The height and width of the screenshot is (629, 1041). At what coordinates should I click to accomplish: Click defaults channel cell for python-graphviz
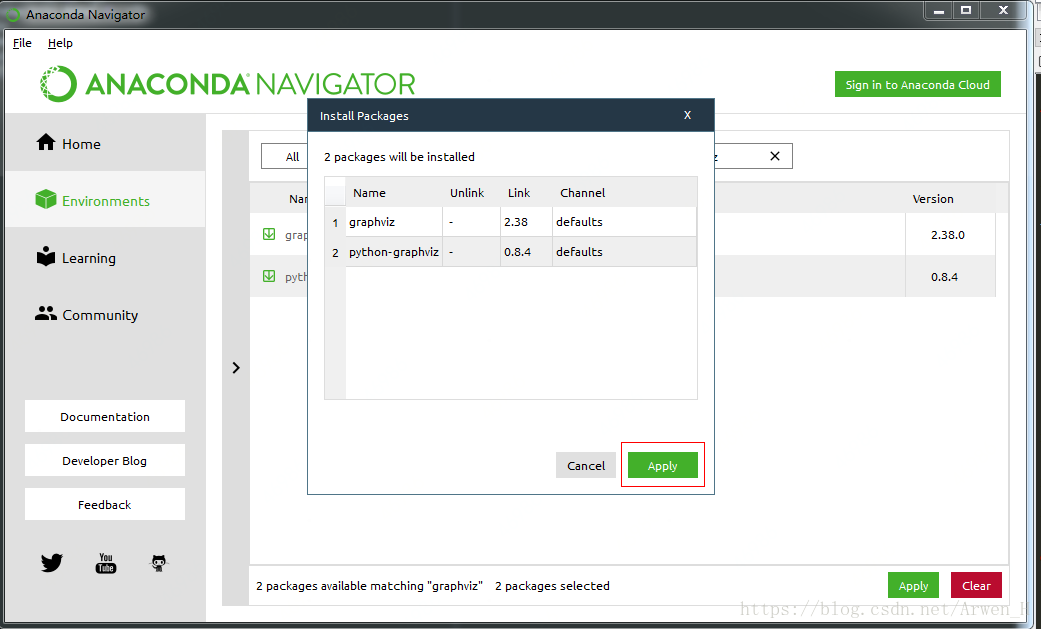click(x=624, y=252)
